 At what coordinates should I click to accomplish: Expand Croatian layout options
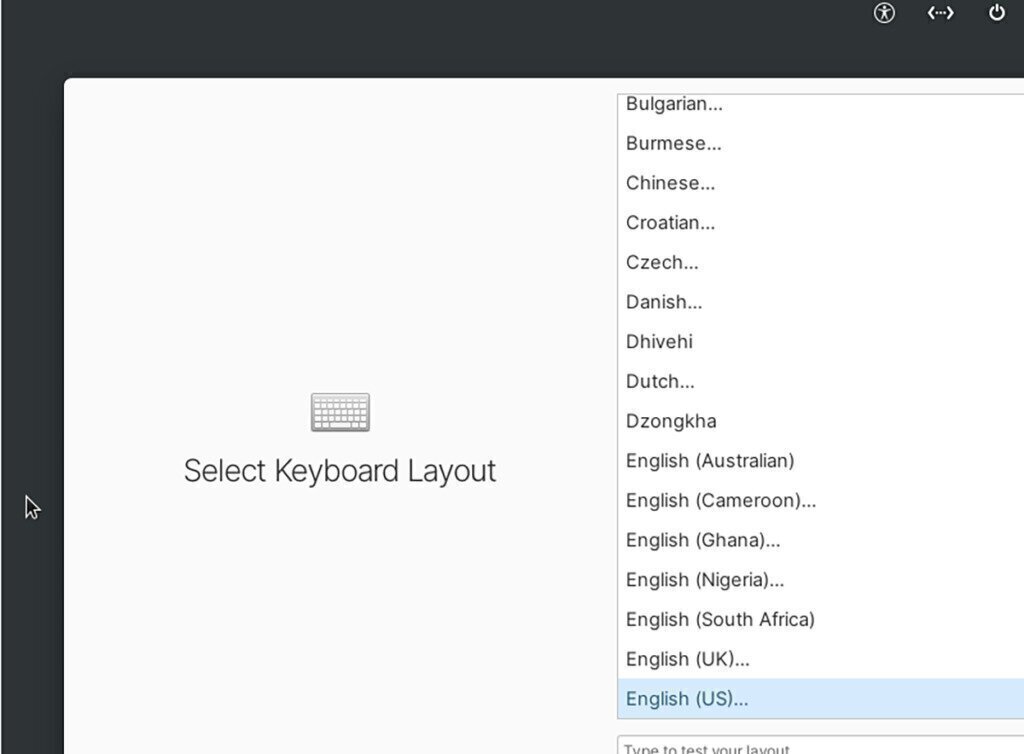click(x=670, y=222)
